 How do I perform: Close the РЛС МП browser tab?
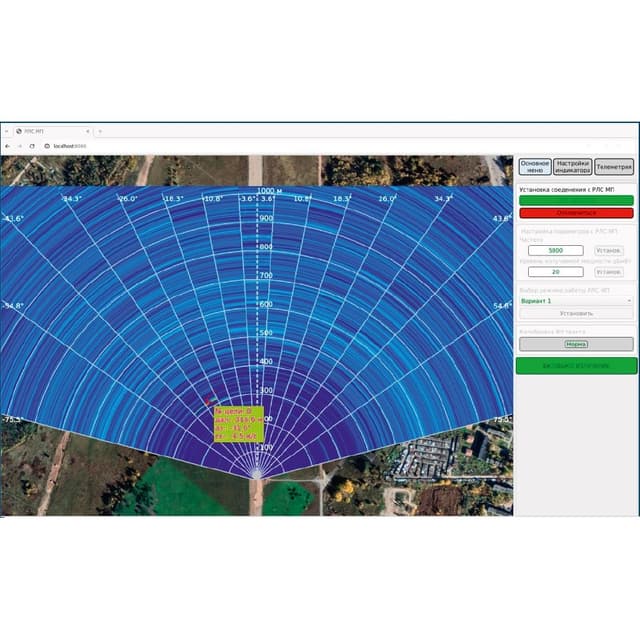[88, 131]
